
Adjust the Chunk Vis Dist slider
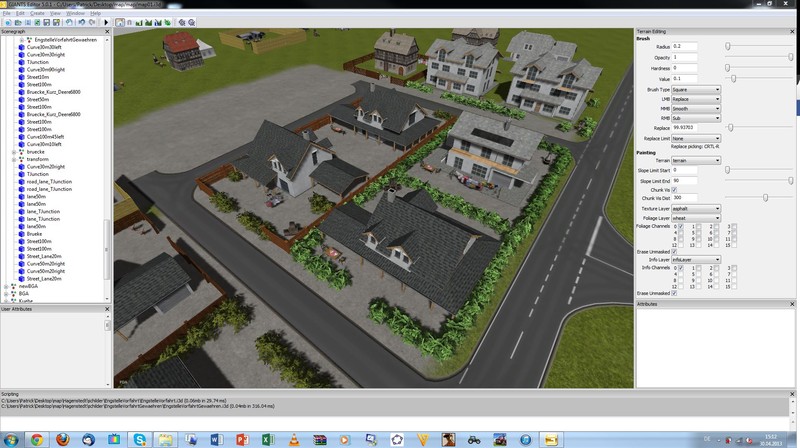point(765,197)
